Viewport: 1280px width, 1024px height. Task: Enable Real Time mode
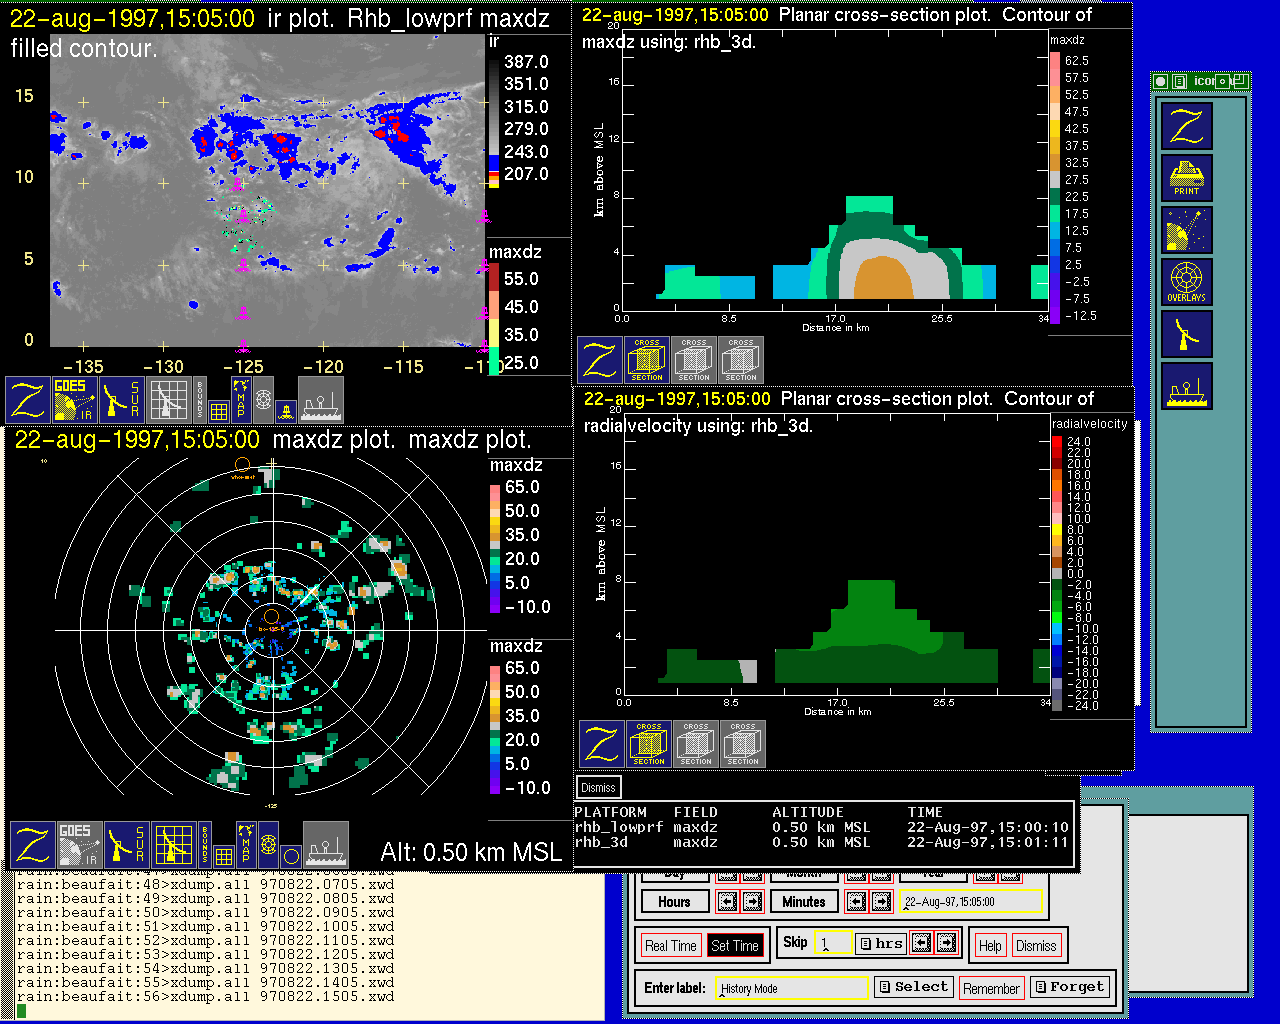tap(670, 946)
